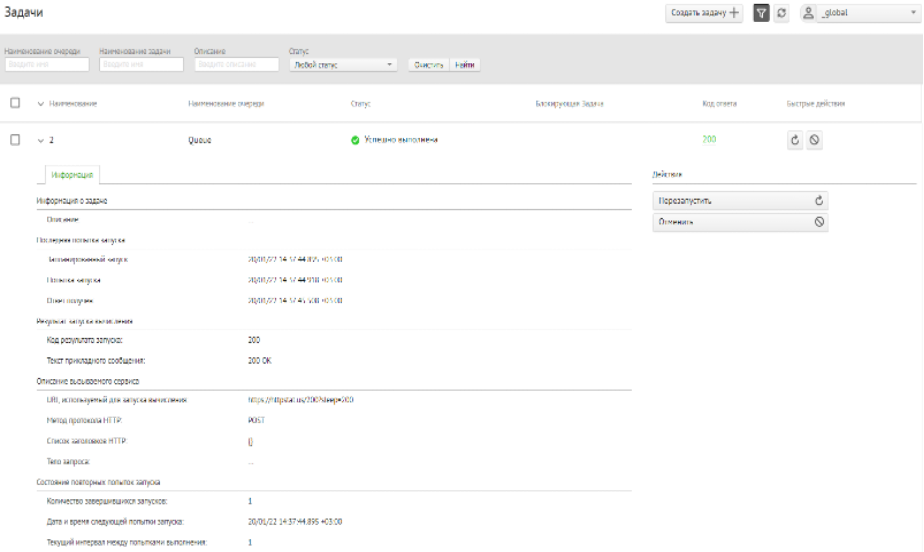
Task: Focus the 'Наименование очереди' filter field
Action: click(47, 64)
